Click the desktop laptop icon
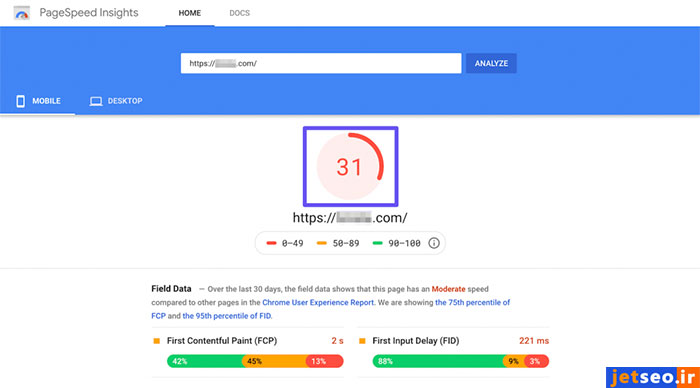The width and height of the screenshot is (700, 388). point(96,101)
